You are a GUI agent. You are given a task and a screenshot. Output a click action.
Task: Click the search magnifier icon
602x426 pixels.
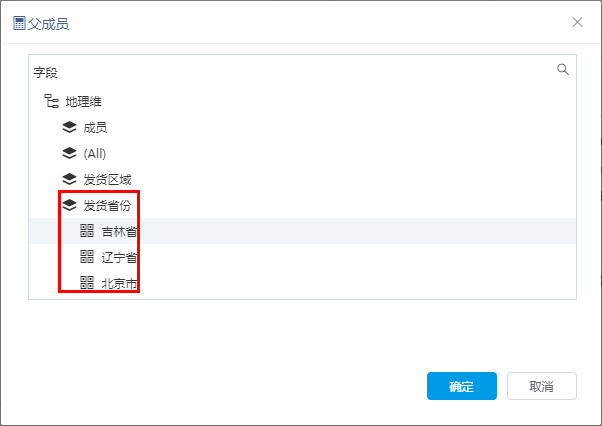click(563, 69)
